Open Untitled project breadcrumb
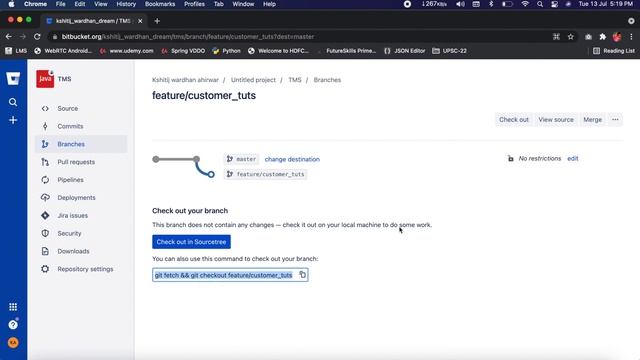The height and width of the screenshot is (360, 640). pyautogui.click(x=253, y=80)
